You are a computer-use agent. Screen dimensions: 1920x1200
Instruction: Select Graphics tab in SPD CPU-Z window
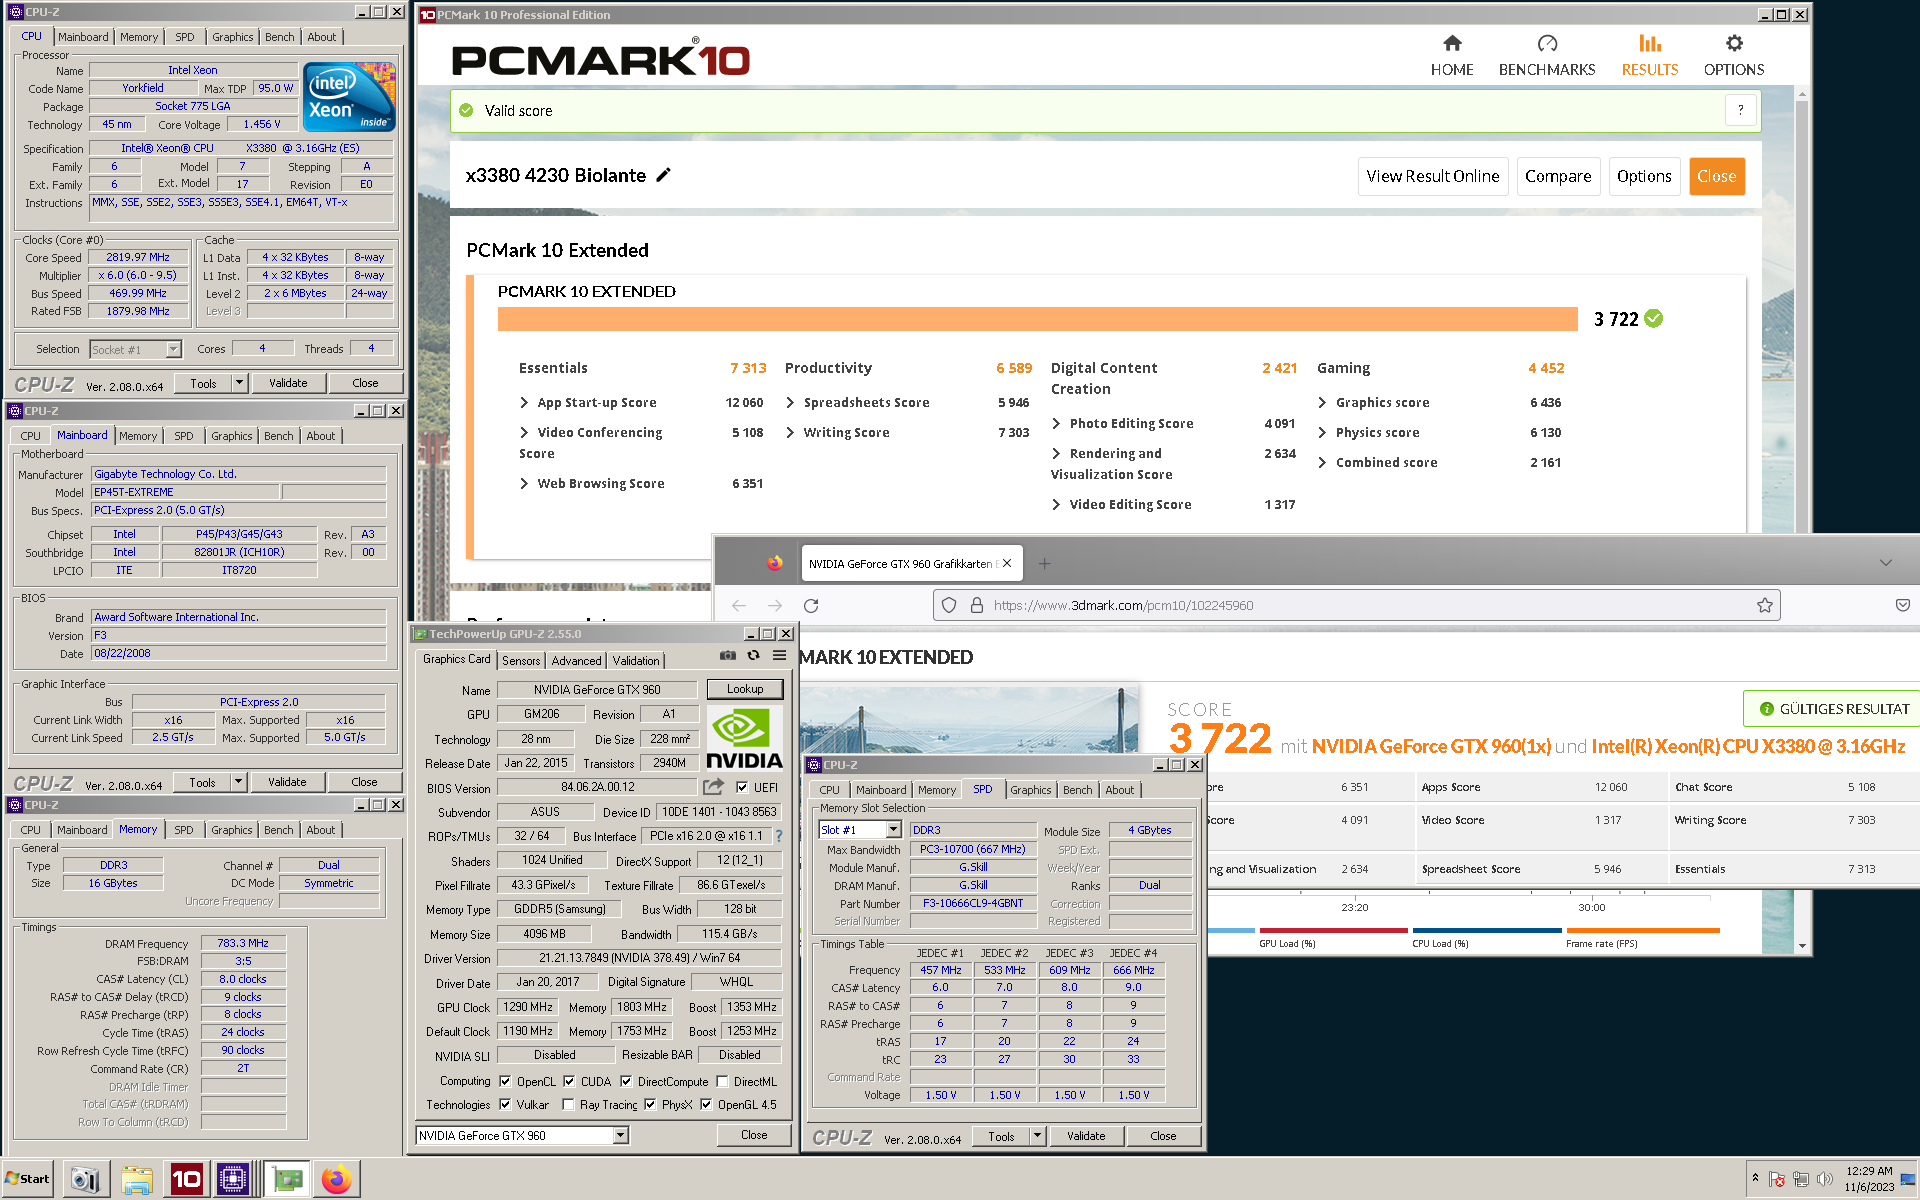(1030, 789)
